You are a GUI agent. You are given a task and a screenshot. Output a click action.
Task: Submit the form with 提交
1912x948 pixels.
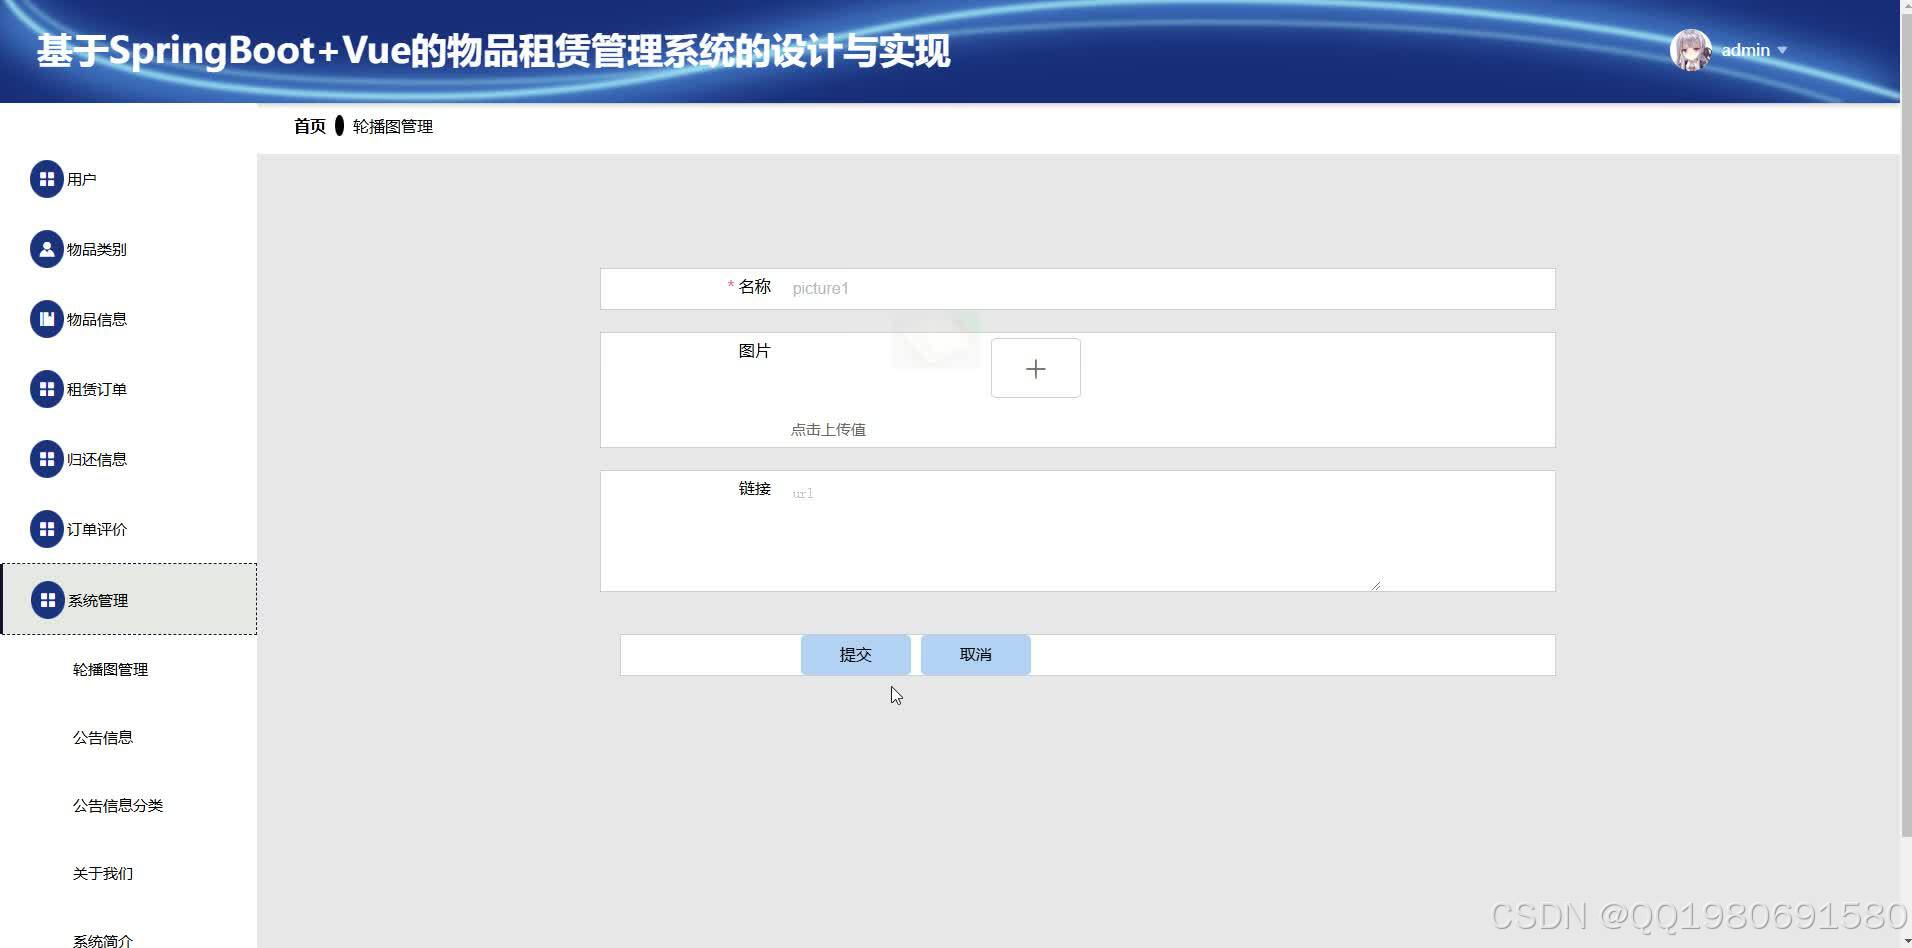855,654
